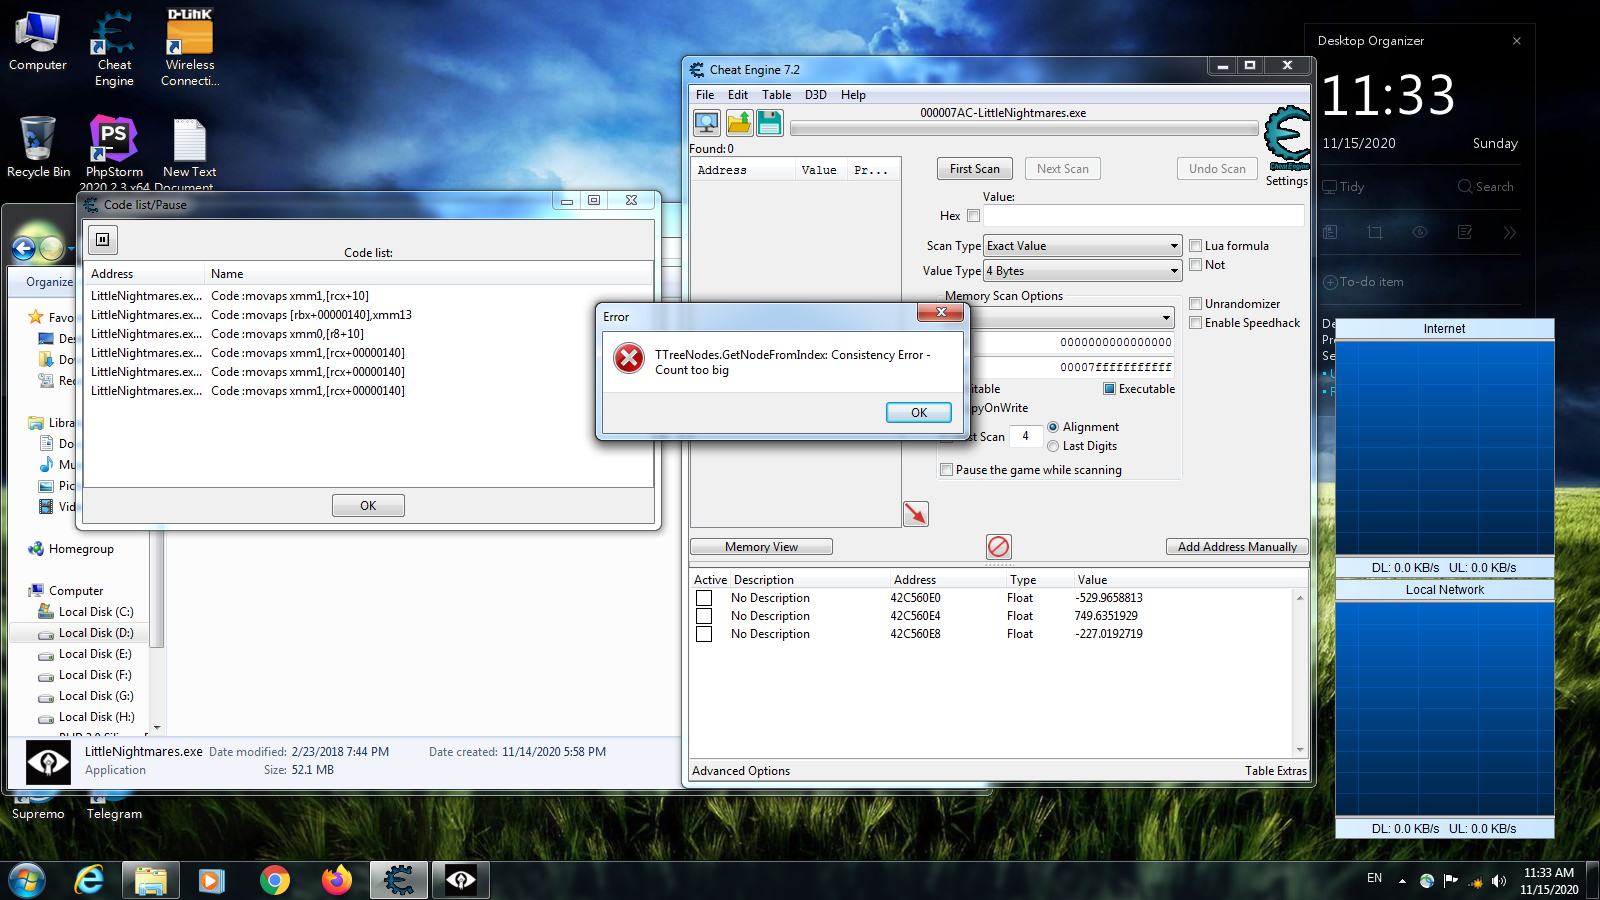
Task: Click OK in the Error dialog
Action: pyautogui.click(x=918, y=412)
